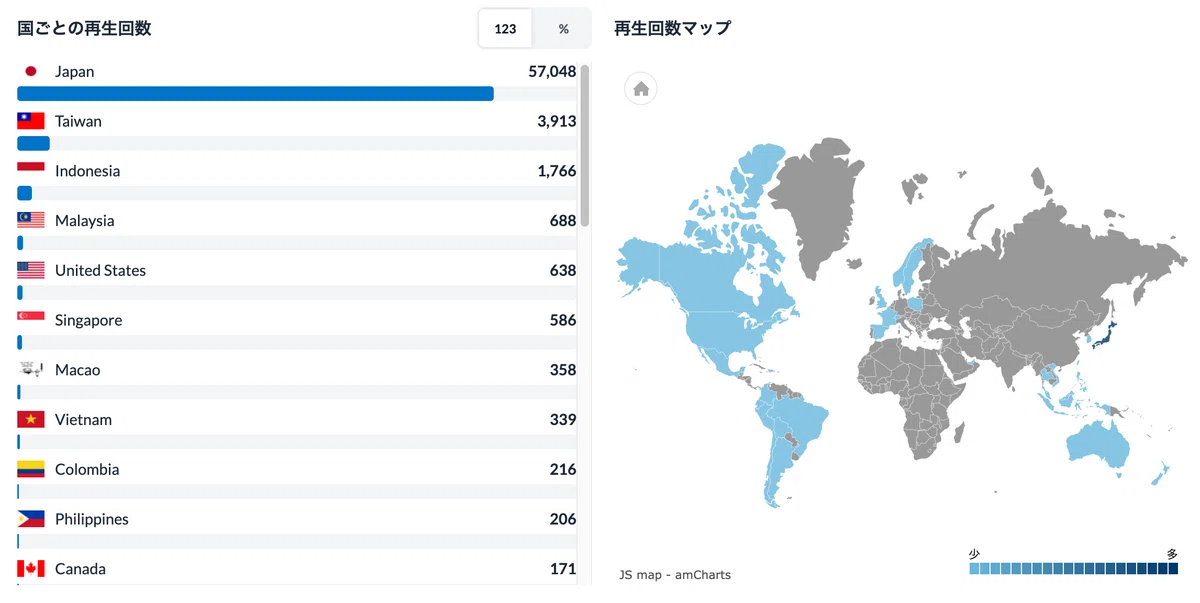Click the darkest legend color swatch

[x=1173, y=569]
